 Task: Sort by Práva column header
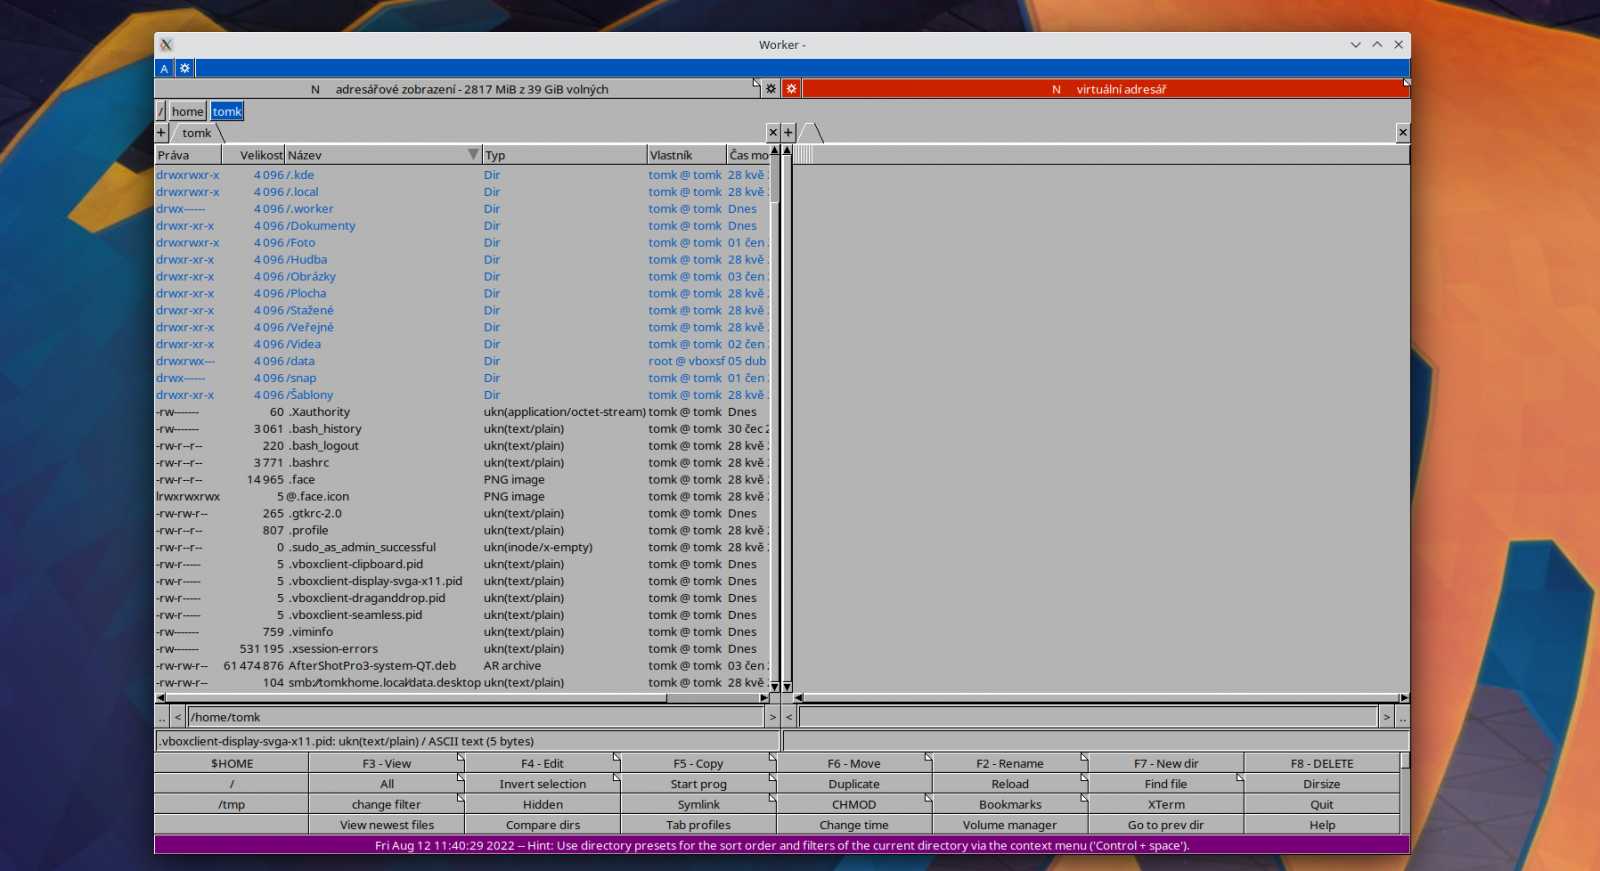pos(188,155)
